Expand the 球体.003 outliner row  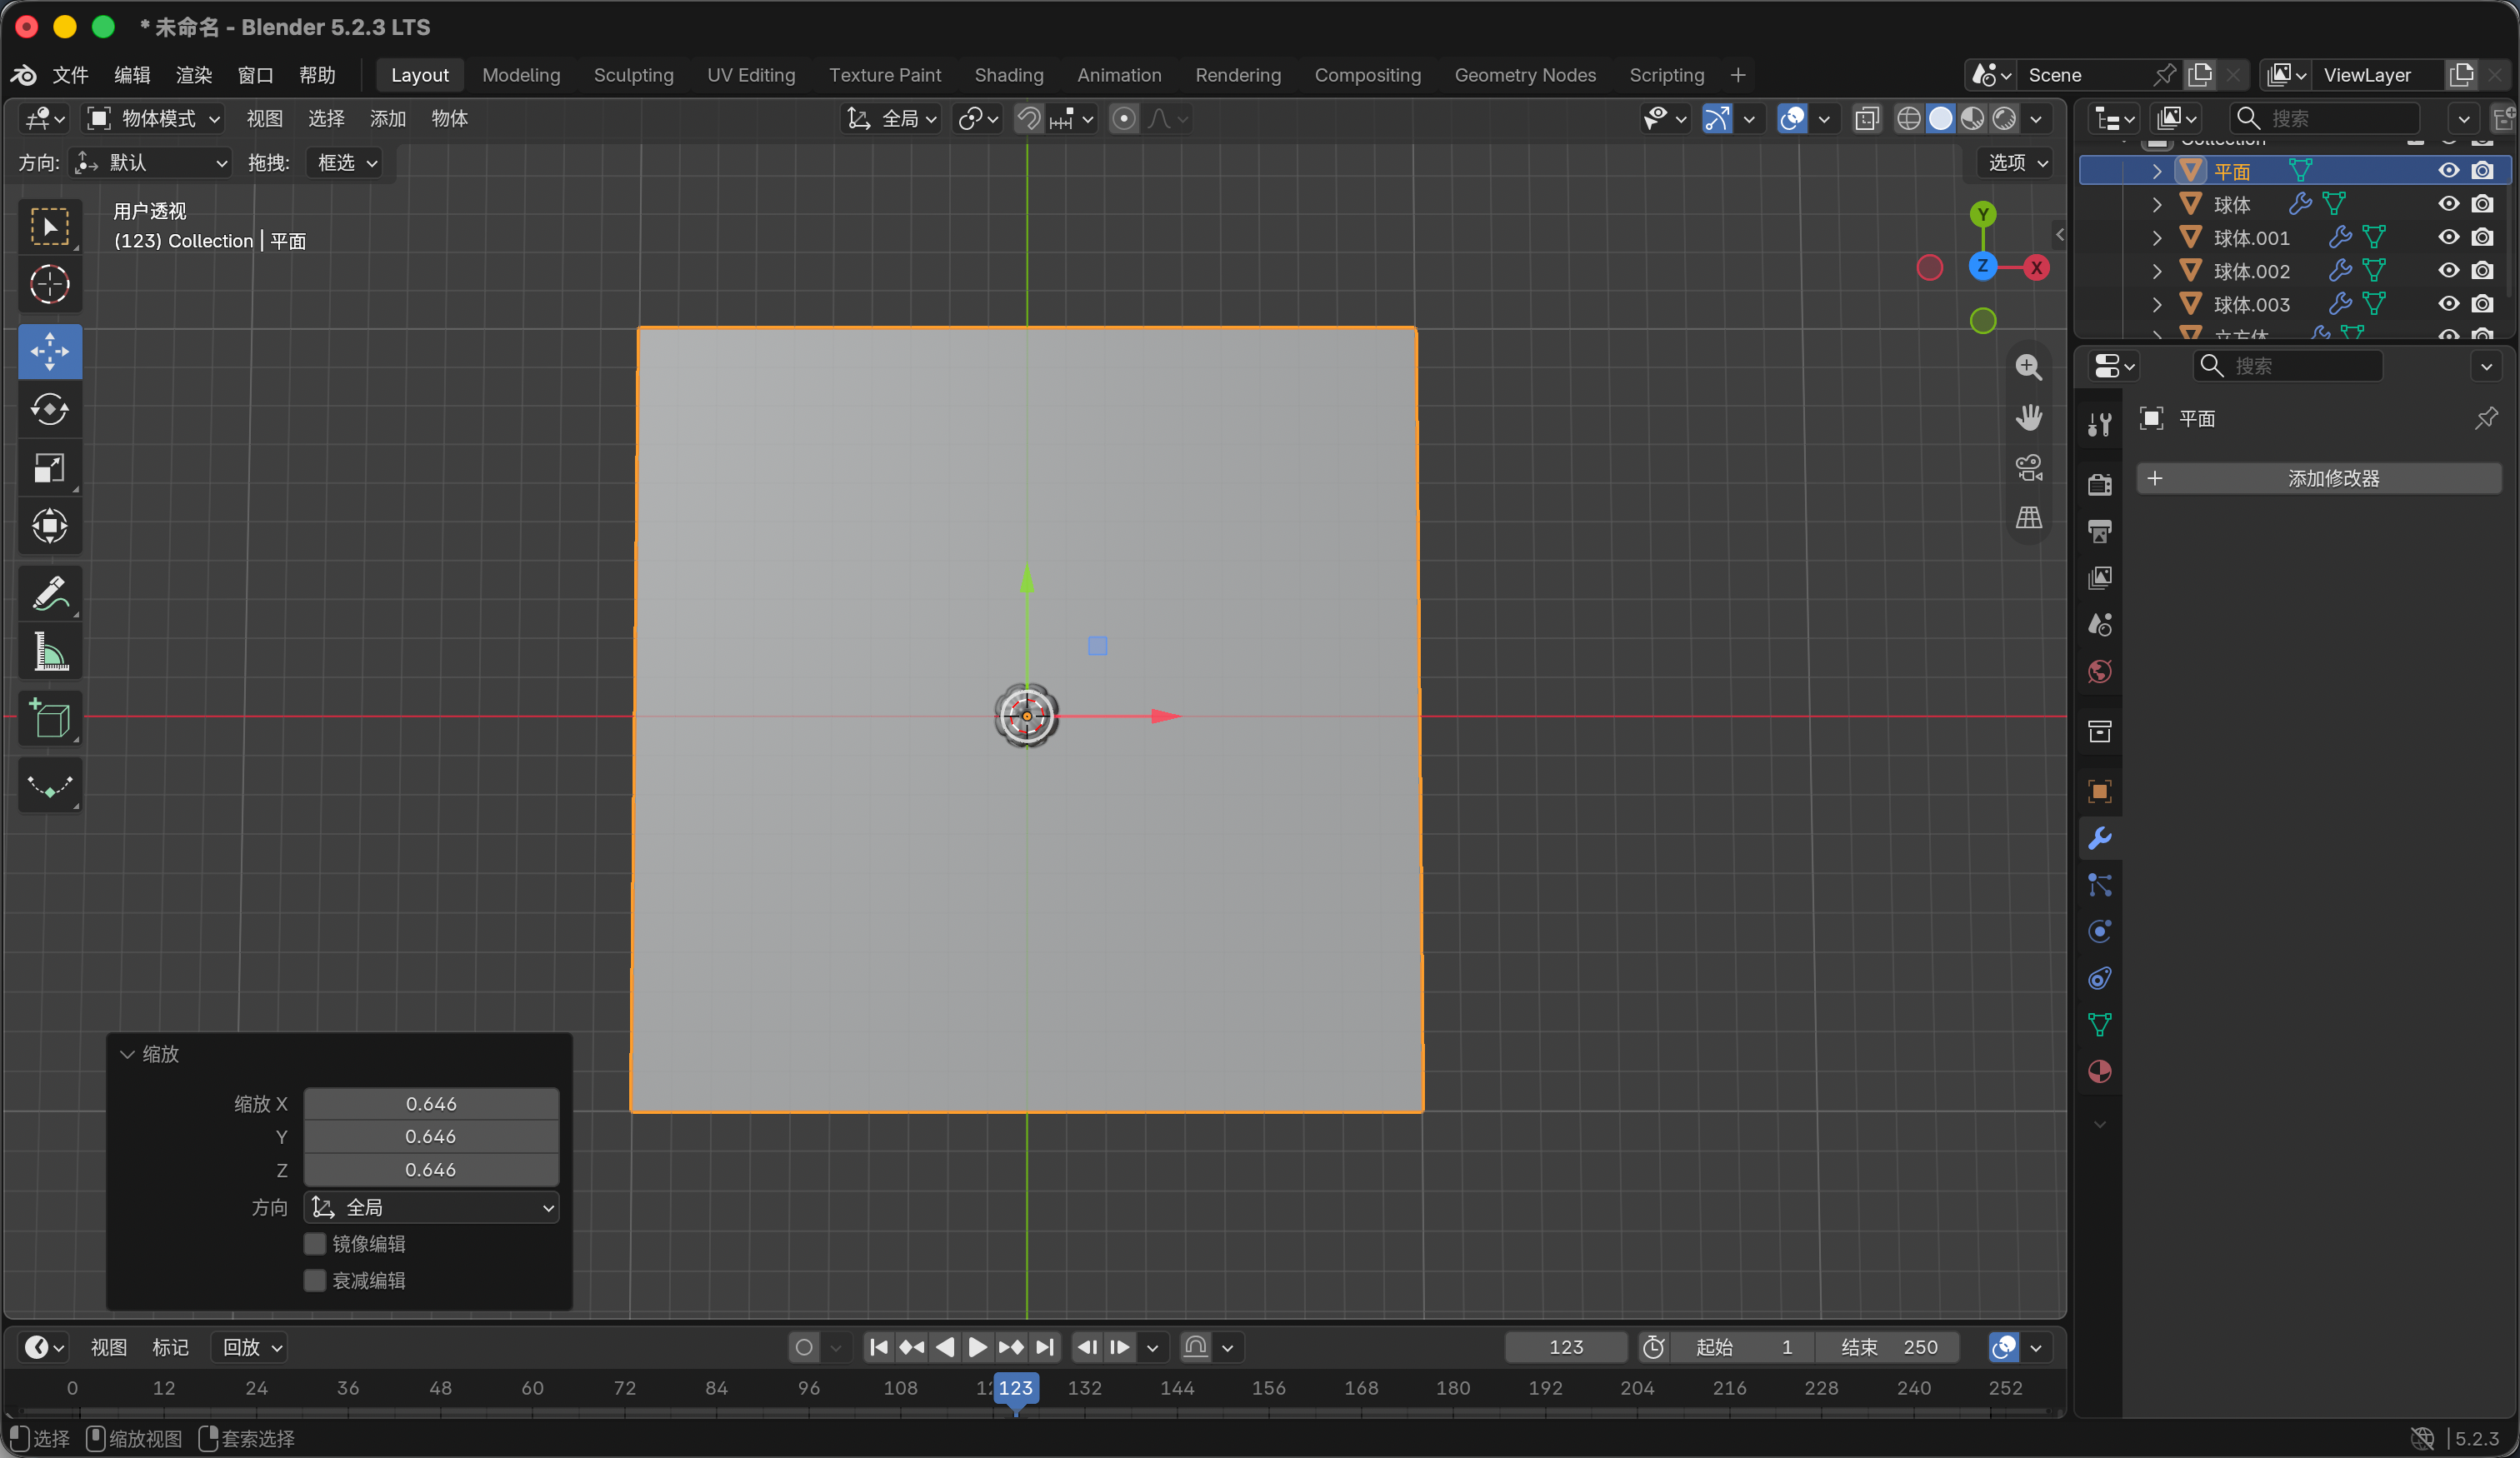click(2156, 305)
